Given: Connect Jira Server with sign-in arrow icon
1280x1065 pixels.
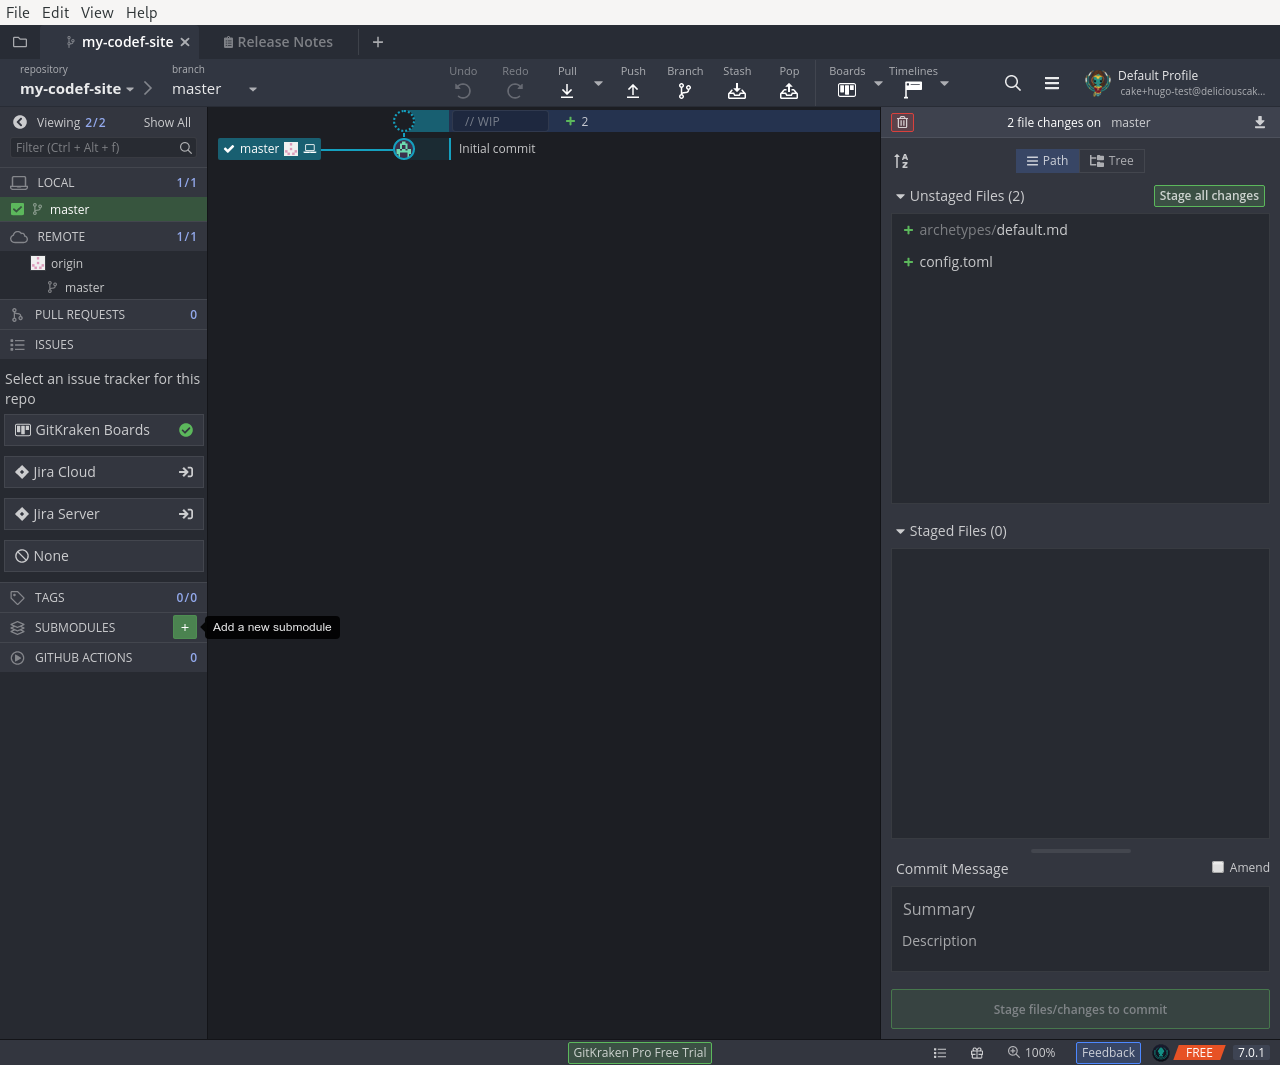Looking at the screenshot, I should [186, 514].
